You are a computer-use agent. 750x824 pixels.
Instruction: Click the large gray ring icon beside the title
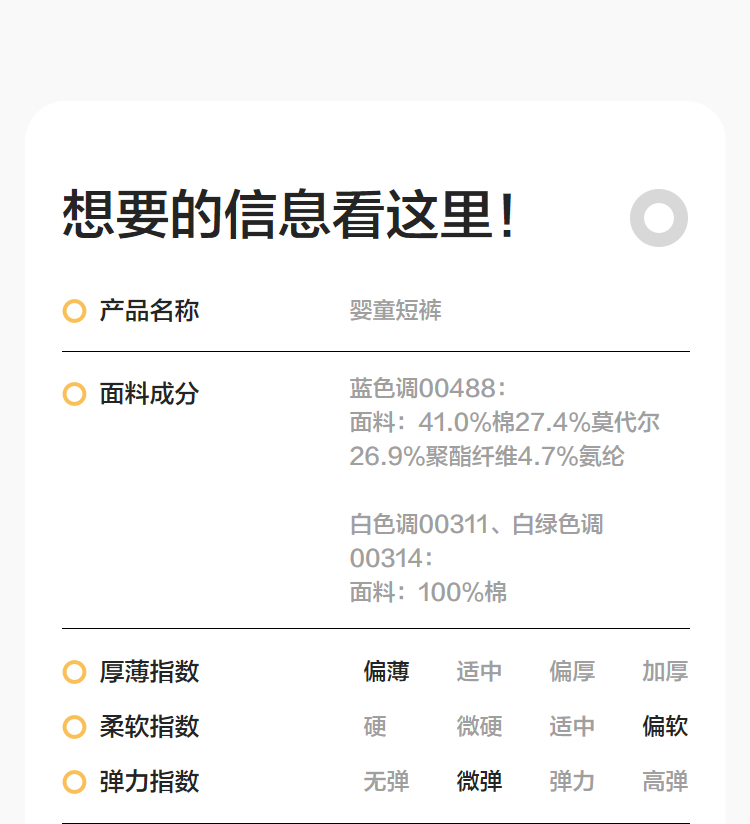[x=659, y=217]
